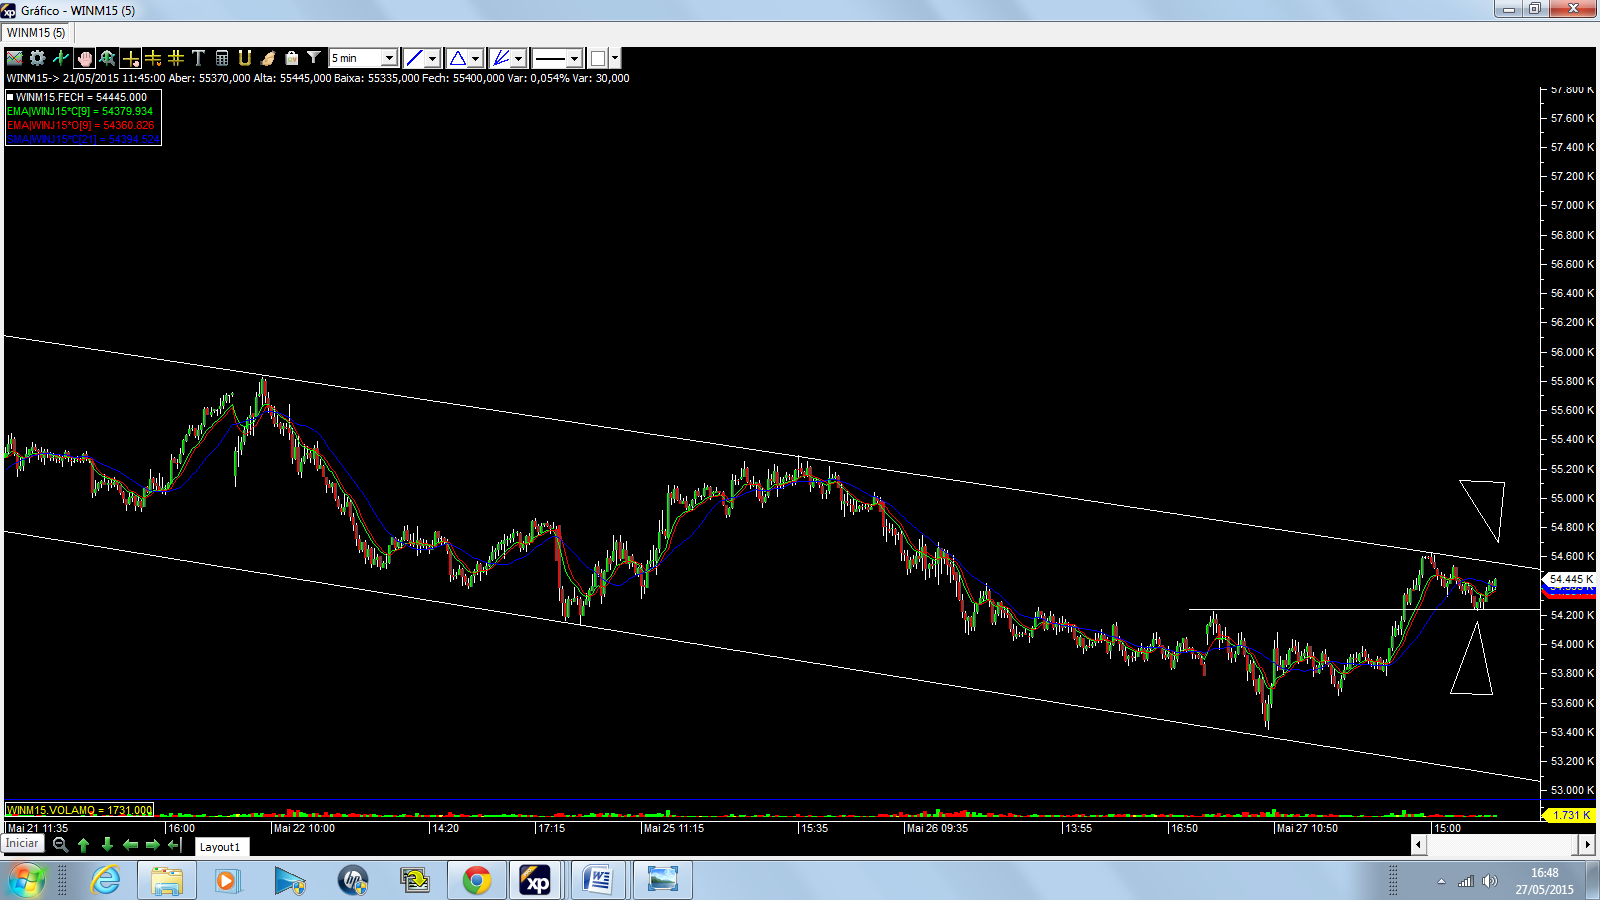Viewport: 1600px width, 900px height.
Task: Click horizontal scrollbar right arrow
Action: click(1587, 845)
